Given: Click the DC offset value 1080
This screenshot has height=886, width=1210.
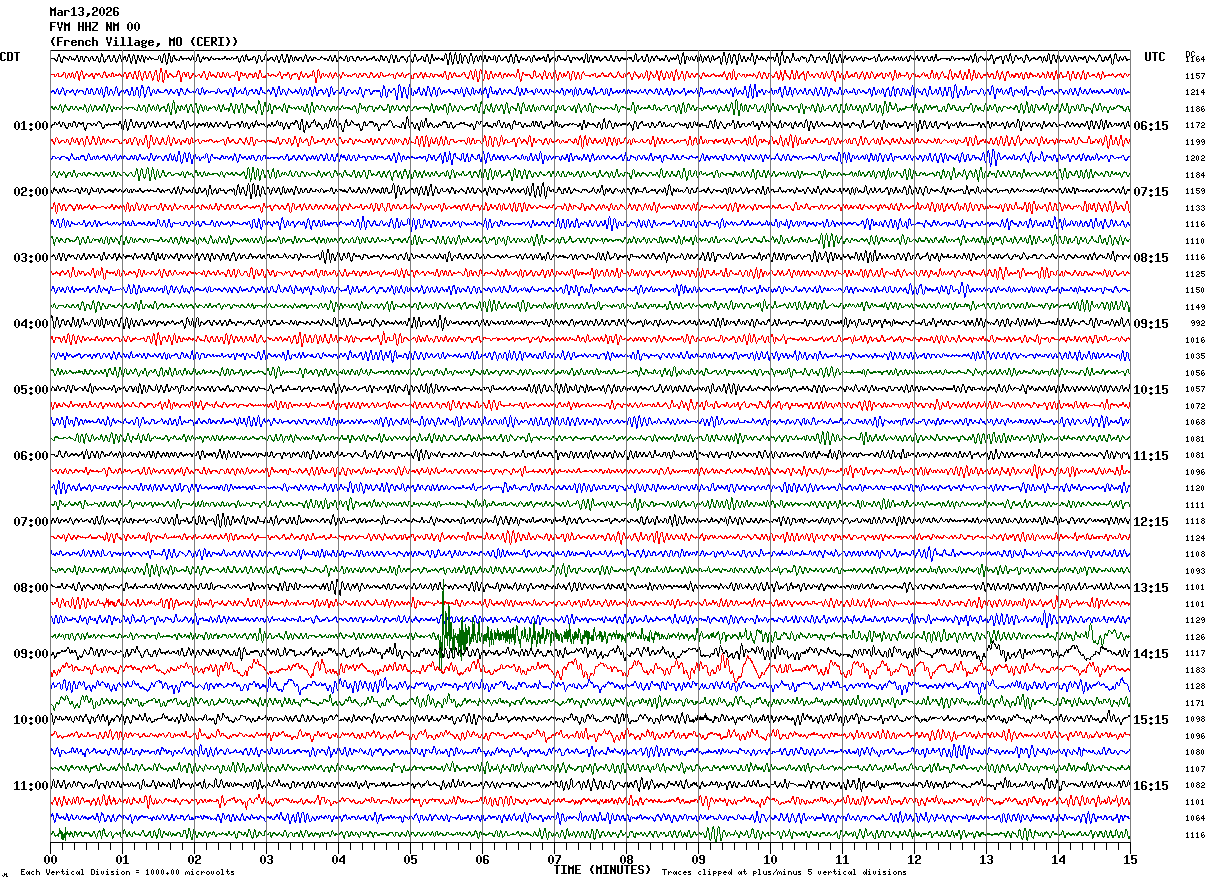Looking at the screenshot, I should coord(1195,752).
